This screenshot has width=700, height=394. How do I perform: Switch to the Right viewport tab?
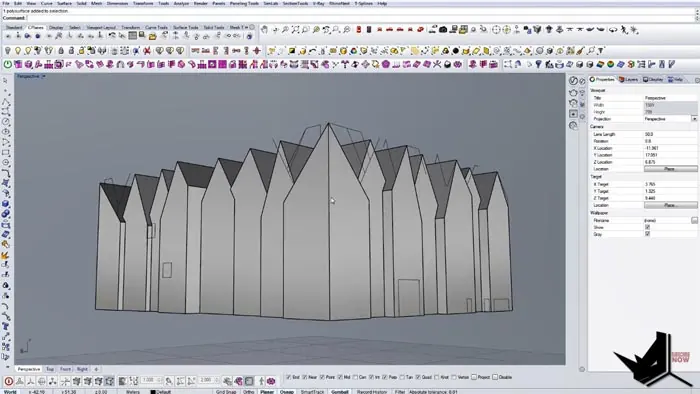82,369
